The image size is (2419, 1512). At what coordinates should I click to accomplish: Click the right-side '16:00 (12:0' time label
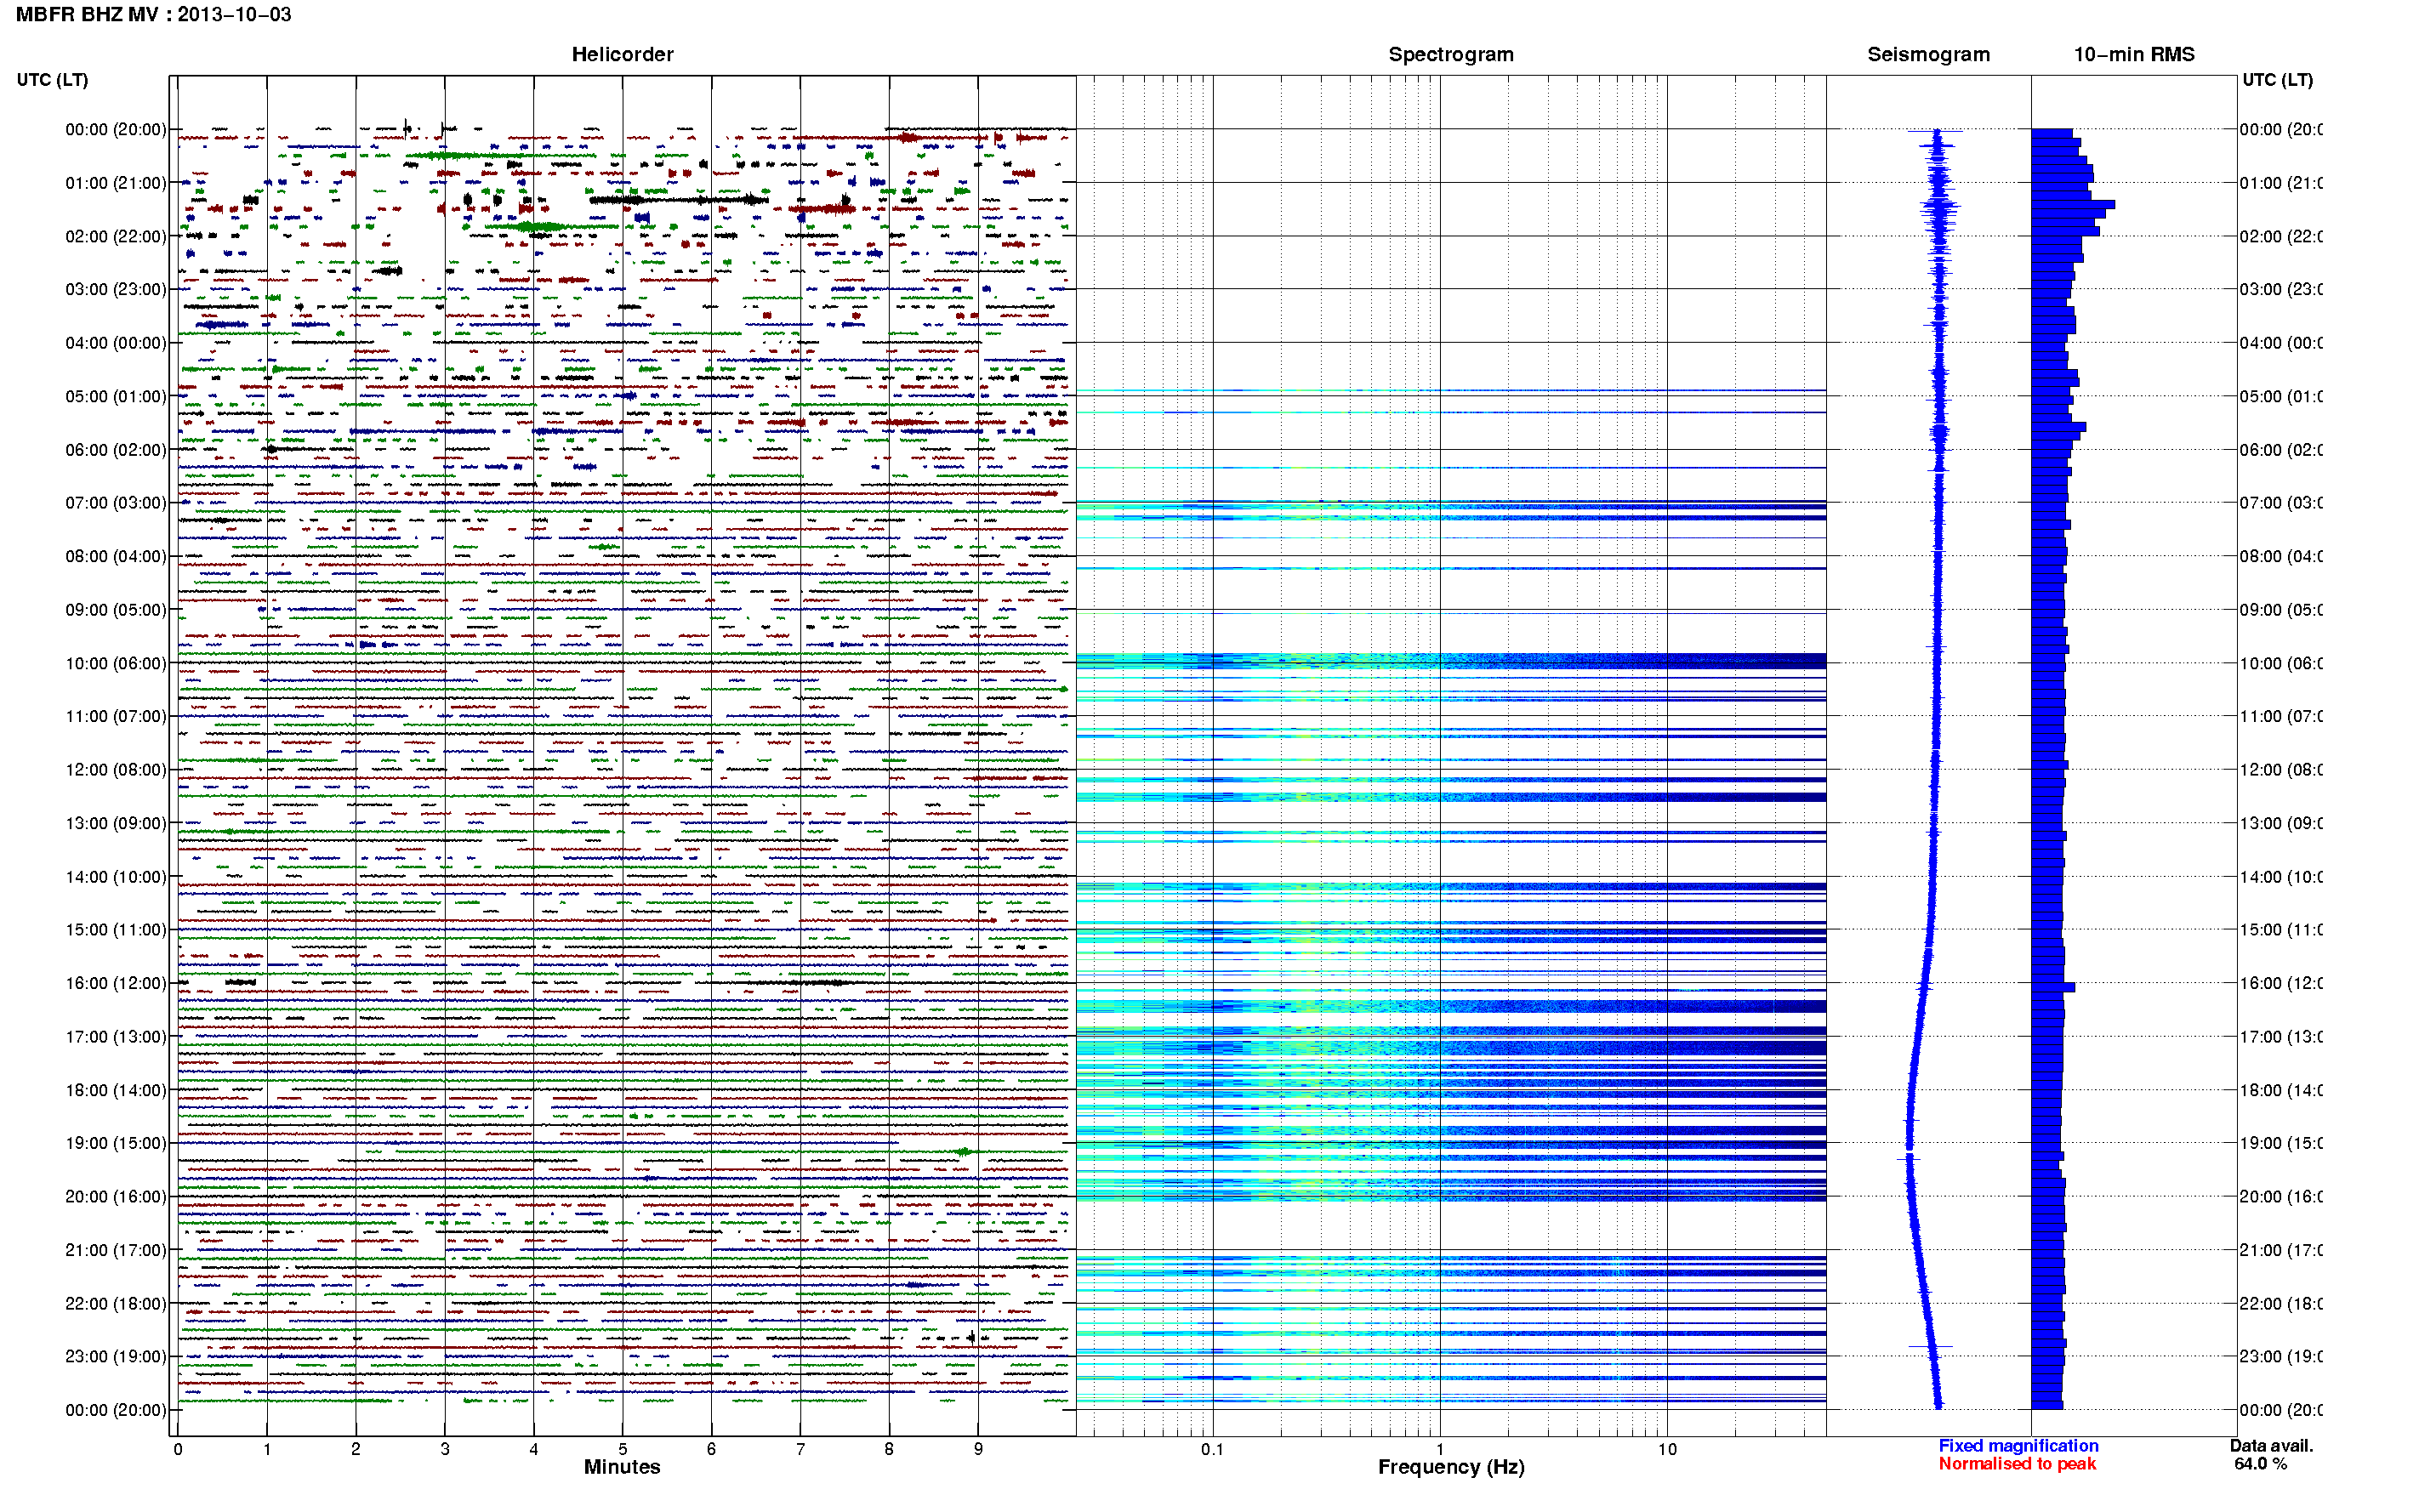pyautogui.click(x=2281, y=984)
